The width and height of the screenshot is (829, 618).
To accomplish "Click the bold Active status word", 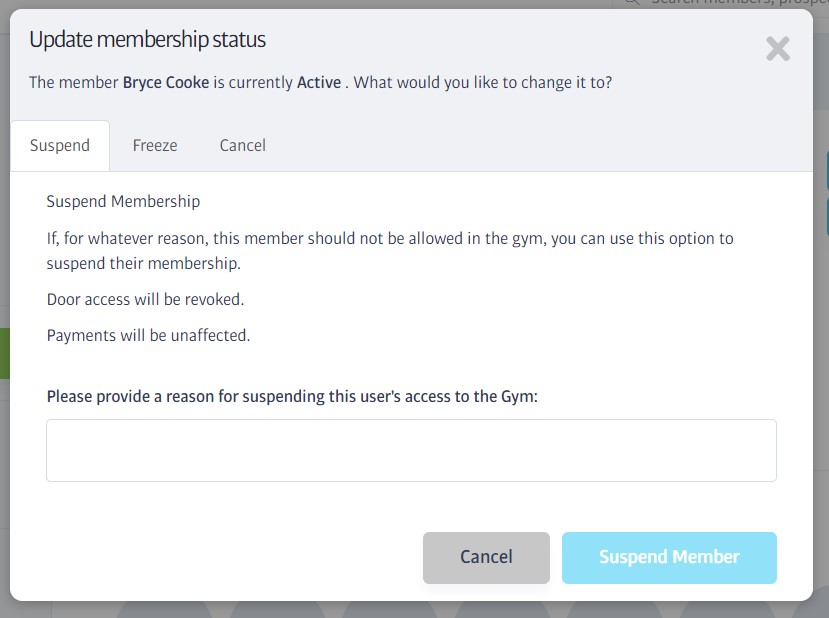I will [x=319, y=82].
